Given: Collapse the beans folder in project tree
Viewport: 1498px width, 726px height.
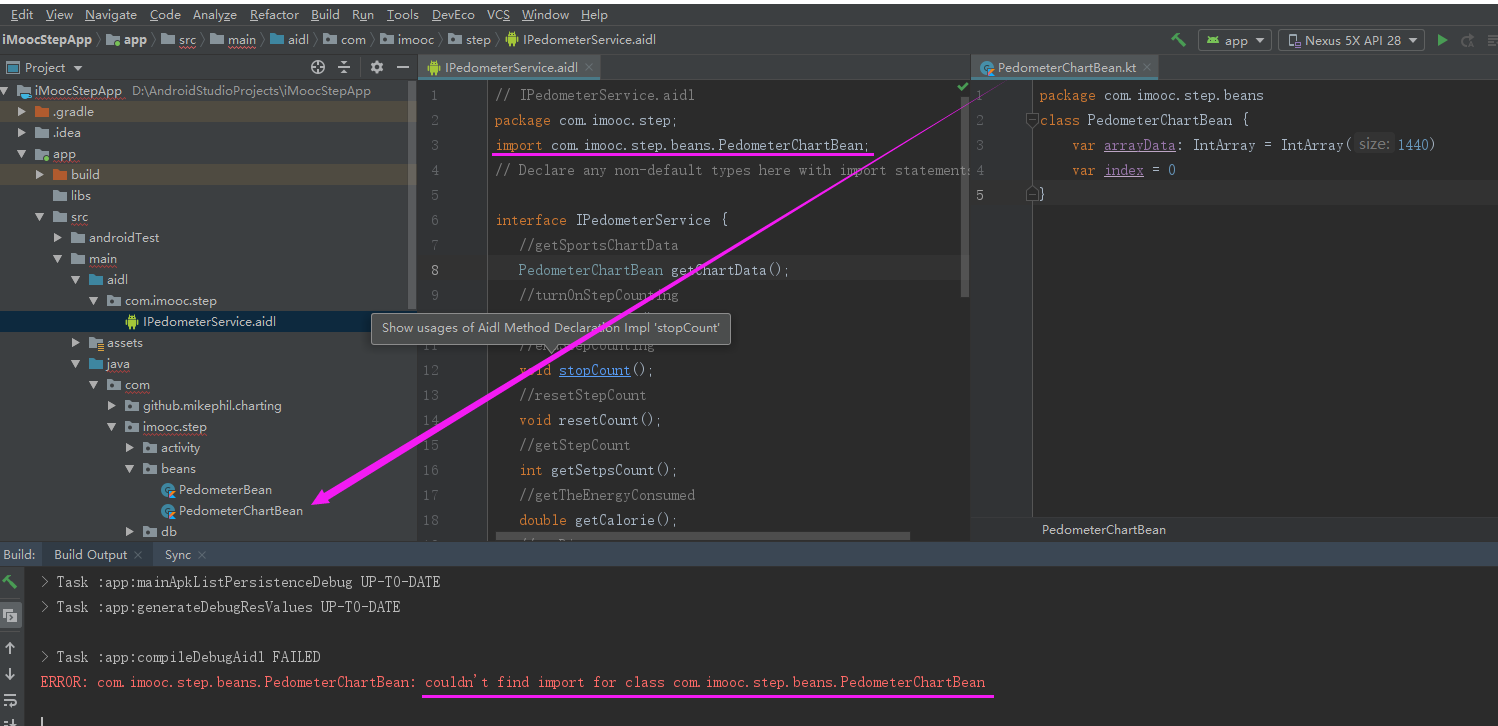Looking at the screenshot, I should click(x=130, y=468).
